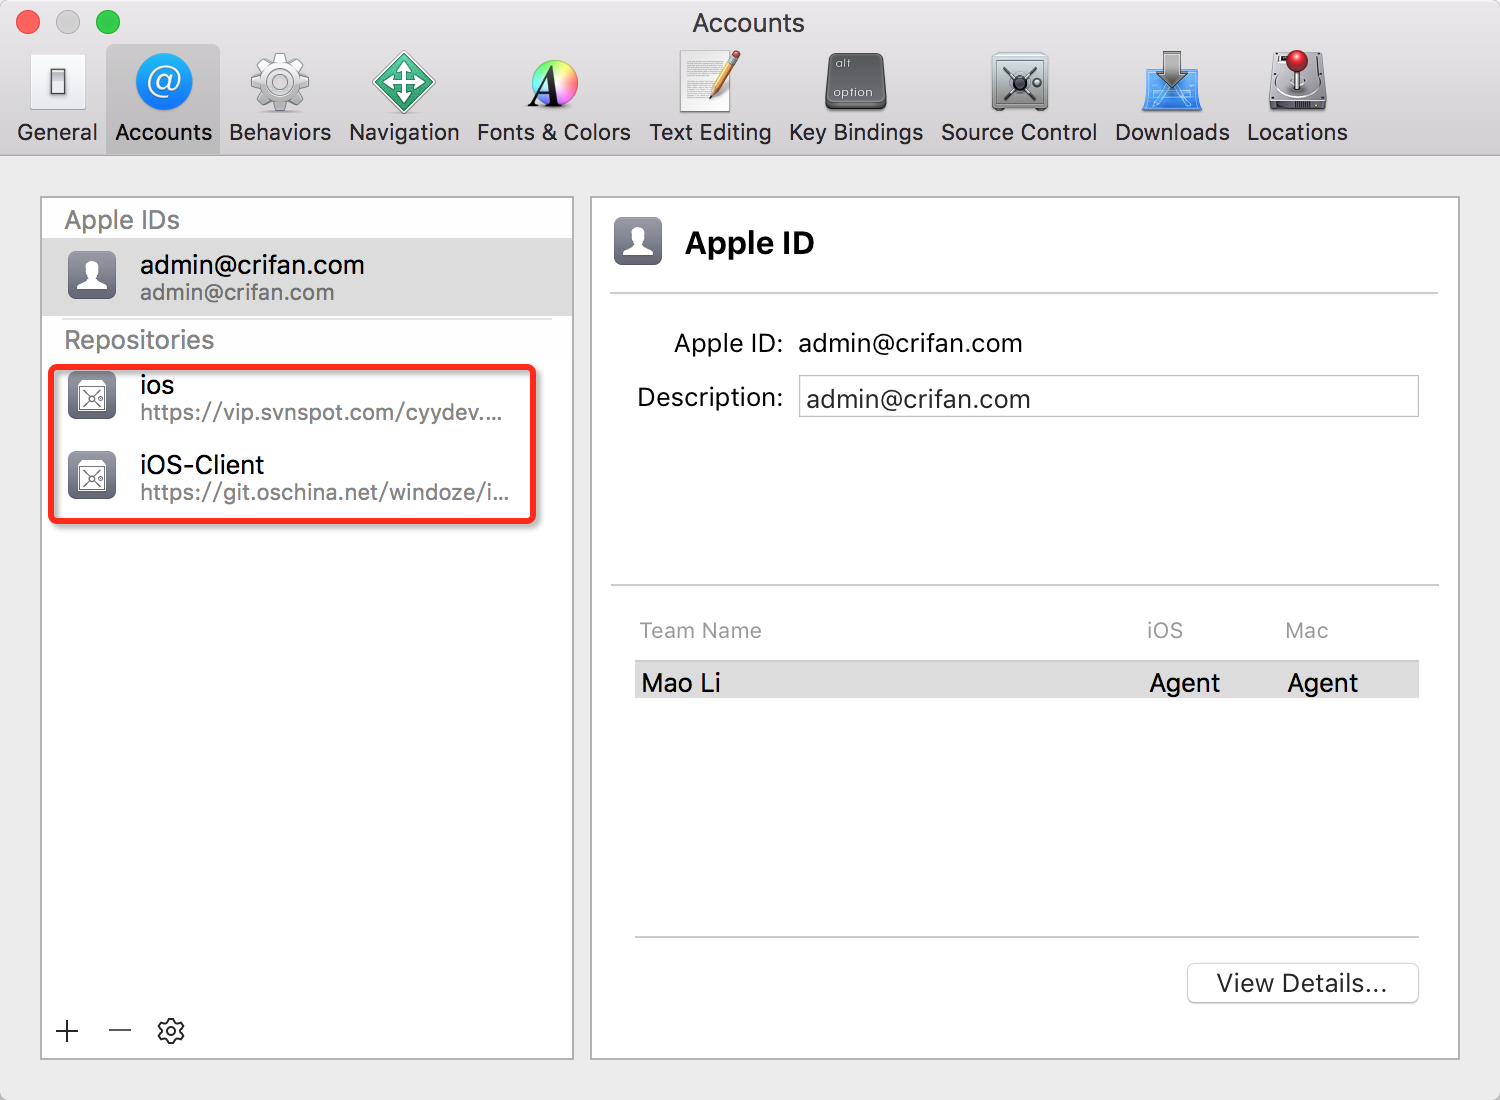This screenshot has height=1100, width=1500.
Task: Click the View Details... button
Action: (1302, 983)
